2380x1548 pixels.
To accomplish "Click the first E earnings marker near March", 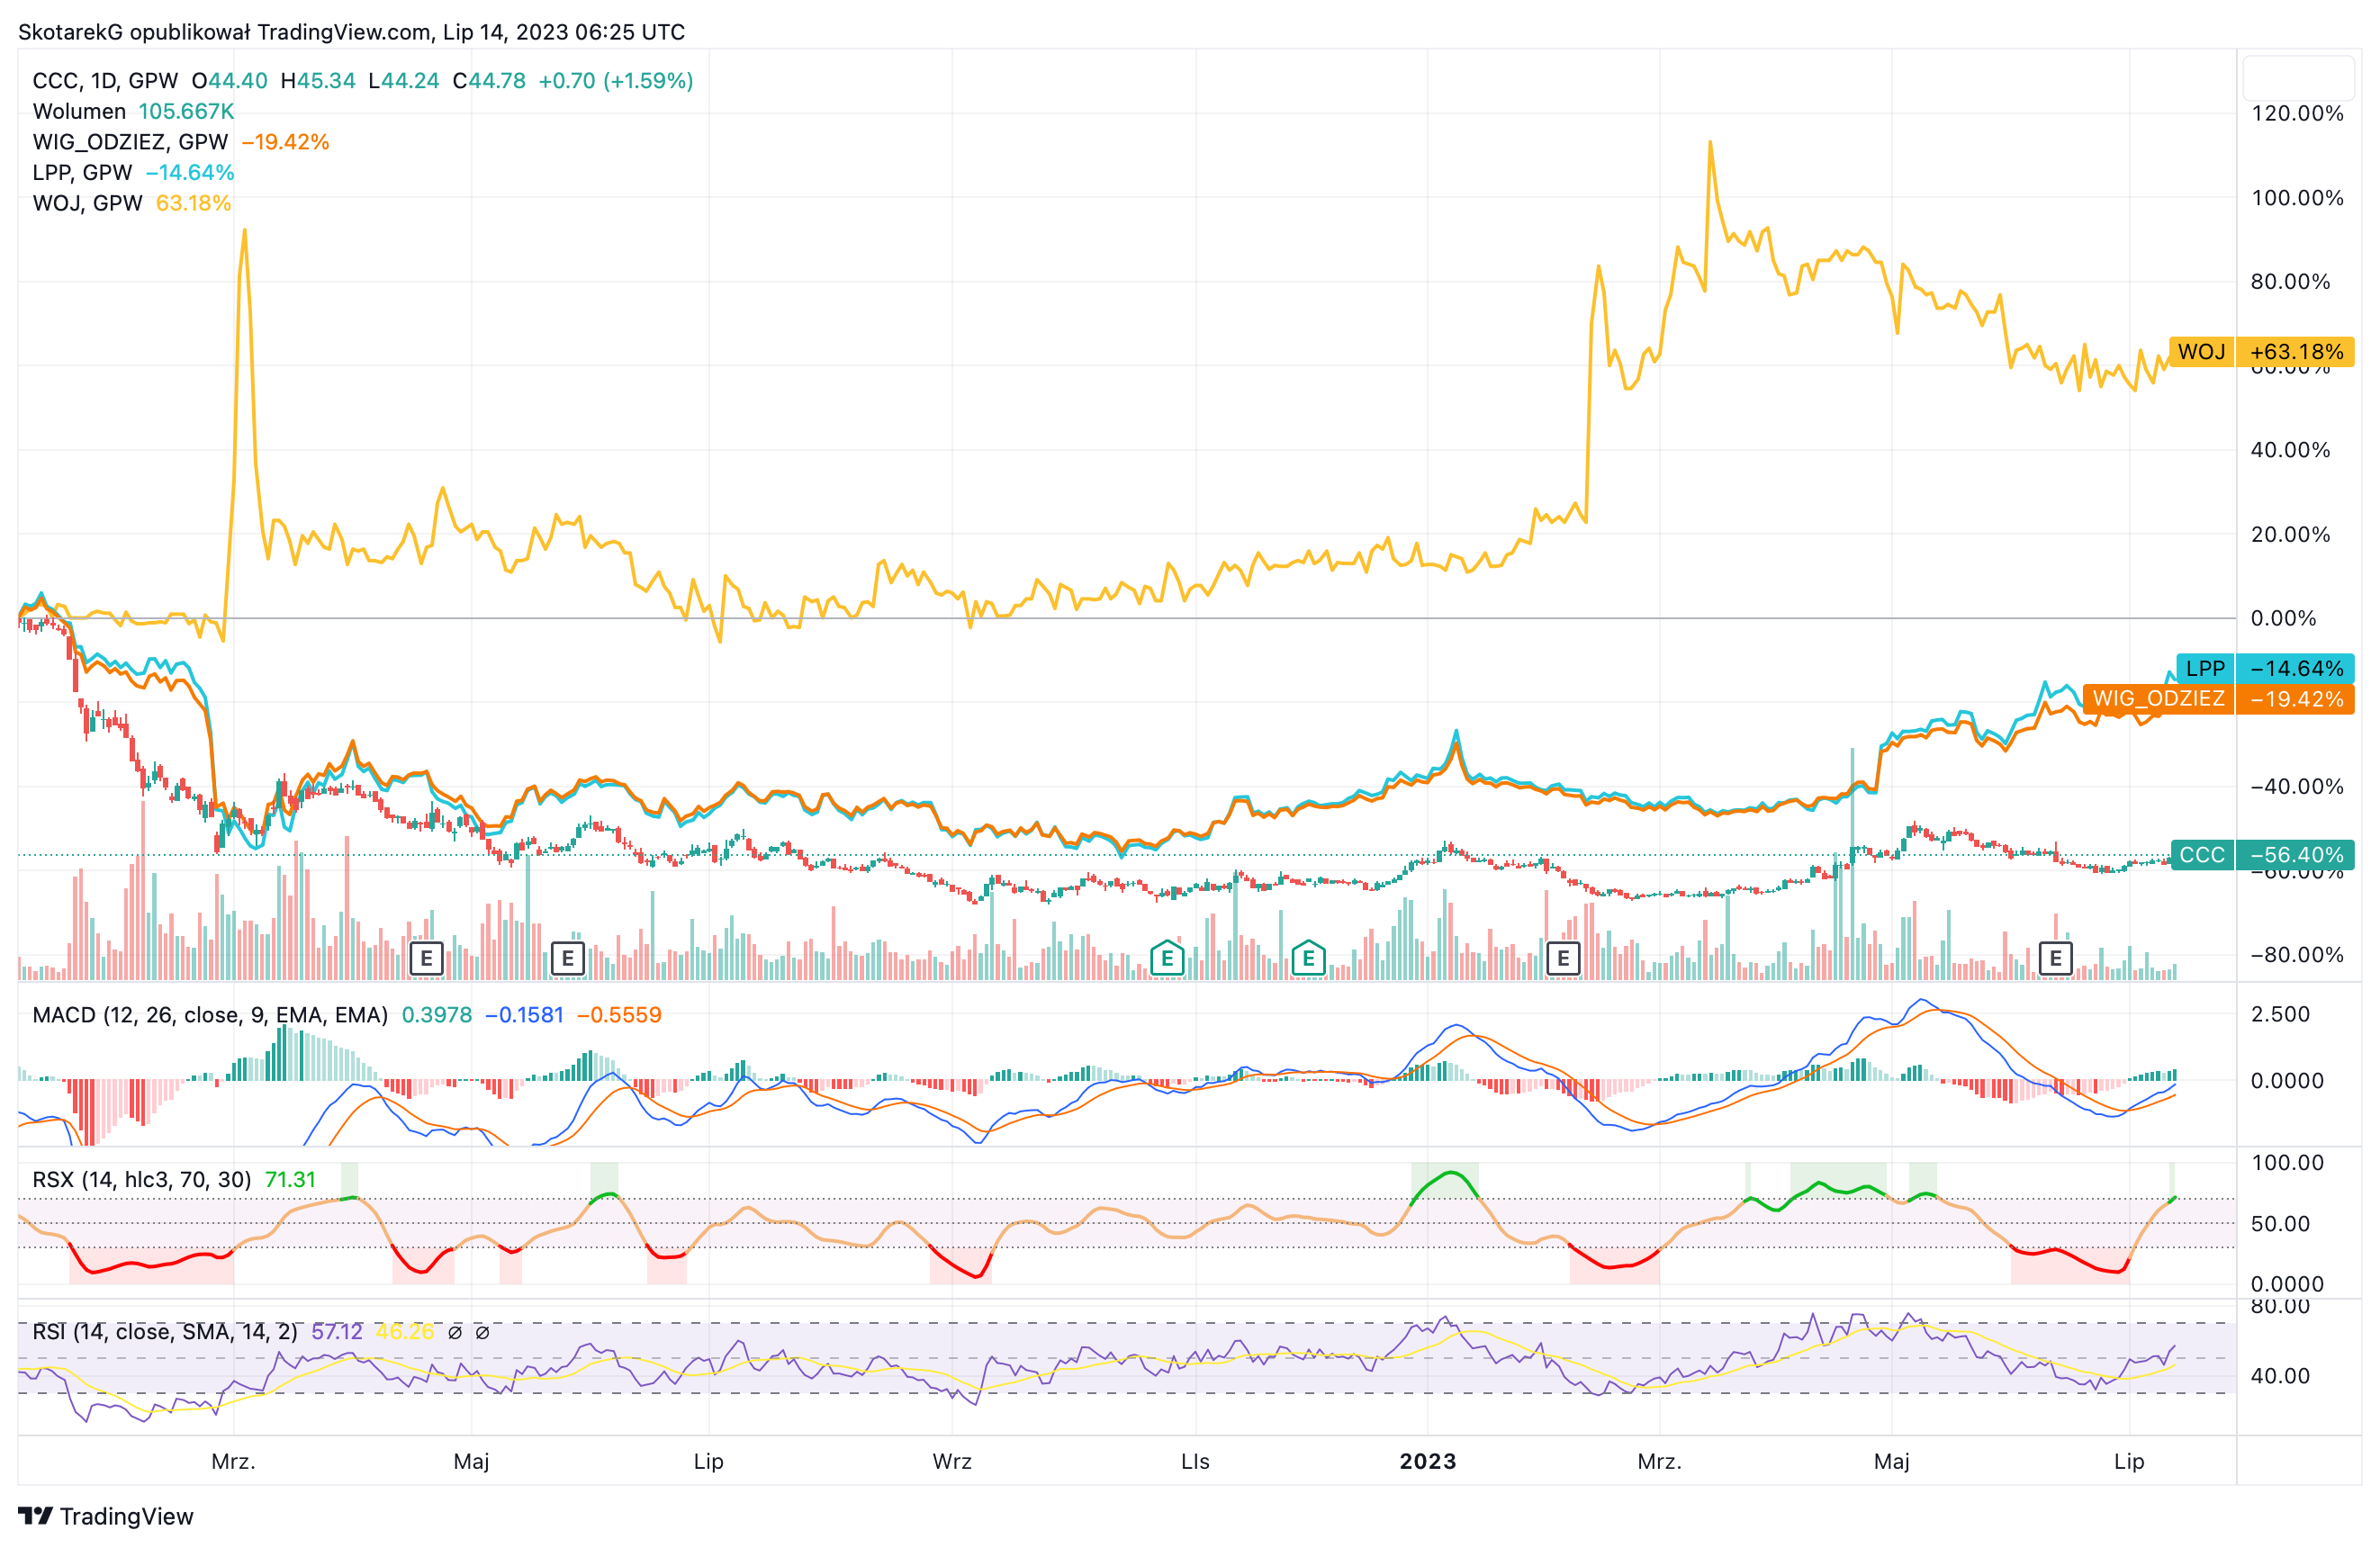I will click(x=426, y=959).
